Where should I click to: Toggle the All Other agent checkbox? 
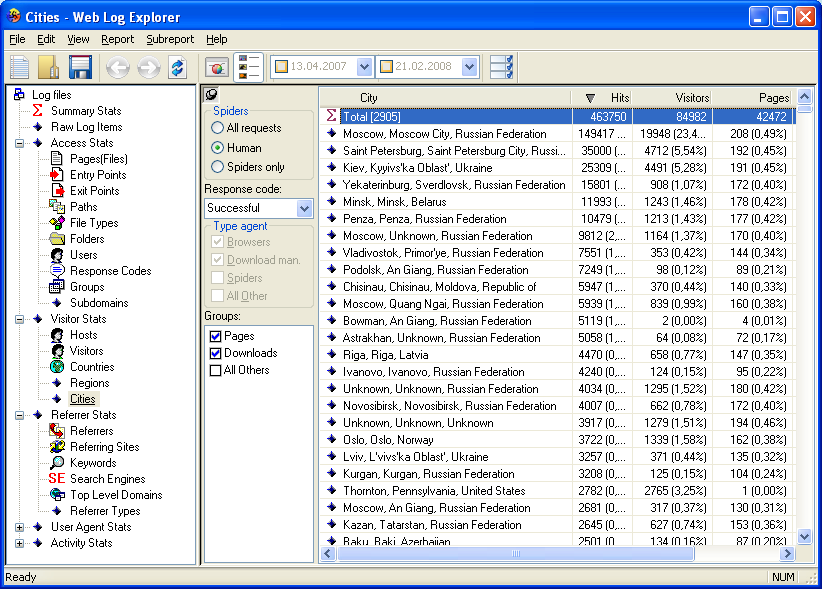click(x=217, y=296)
